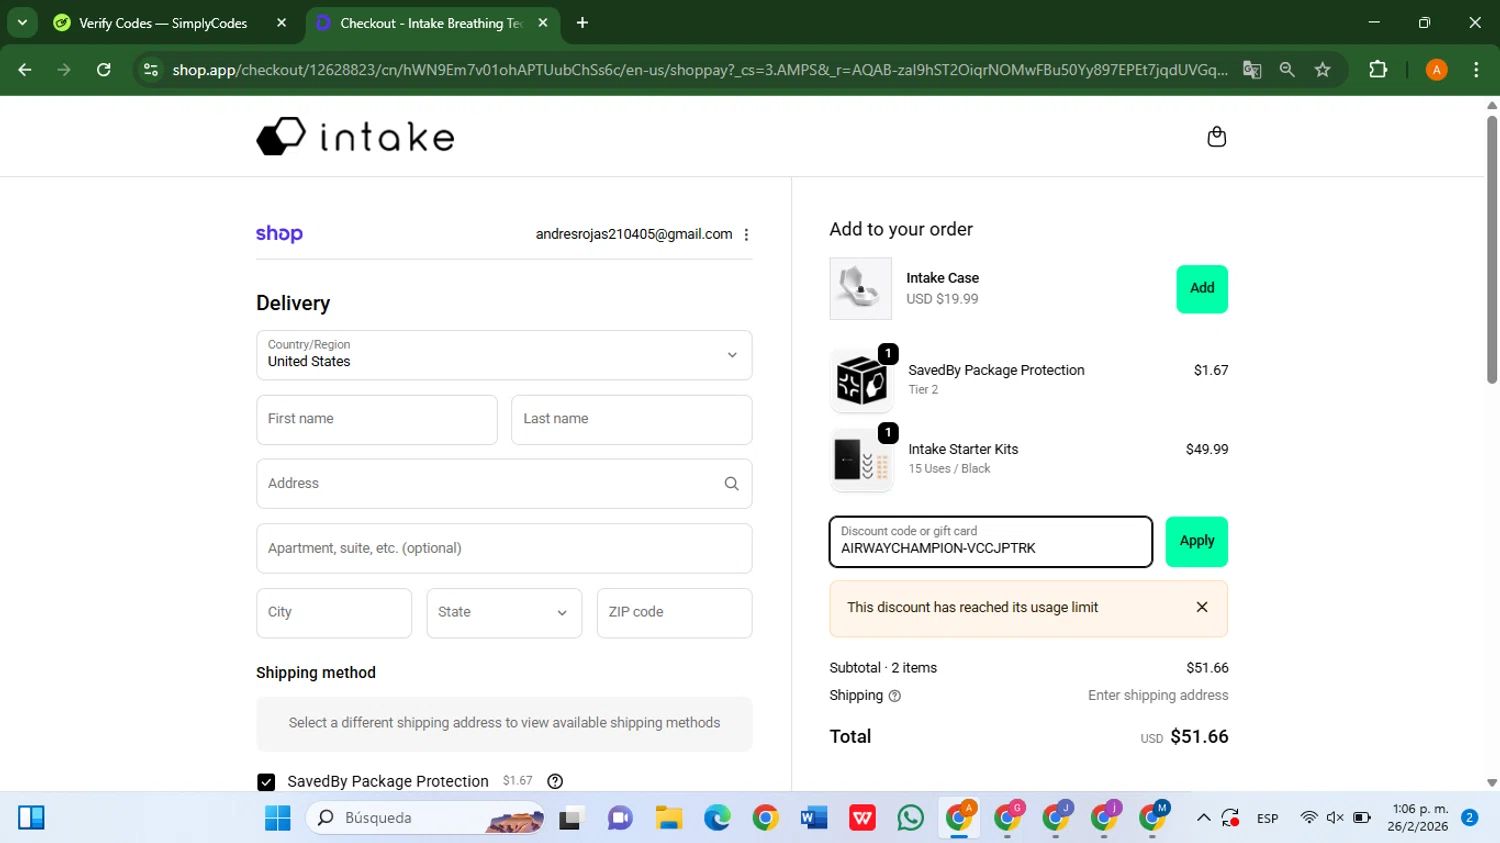Open a new browser tab
Image resolution: width=1500 pixels, height=843 pixels.
[x=582, y=22]
